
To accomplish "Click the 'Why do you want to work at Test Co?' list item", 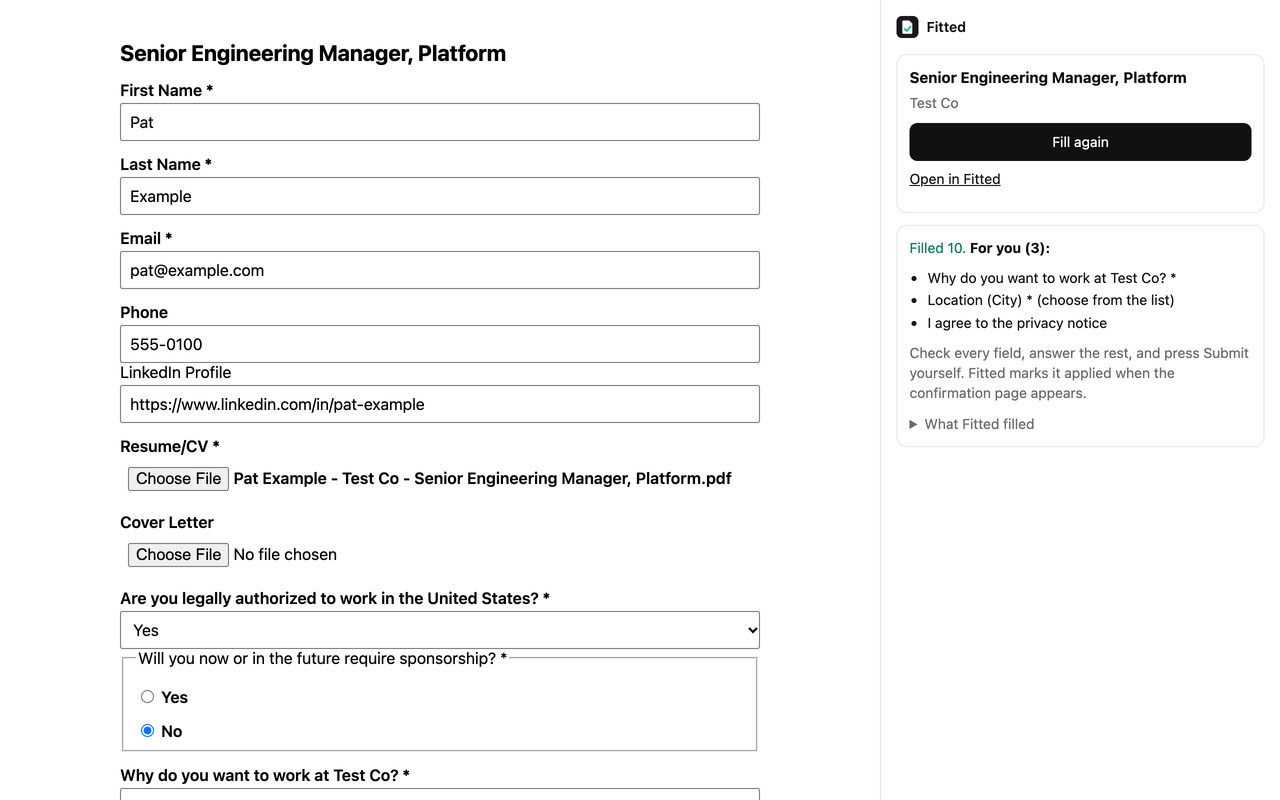I will pyautogui.click(x=1052, y=278).
